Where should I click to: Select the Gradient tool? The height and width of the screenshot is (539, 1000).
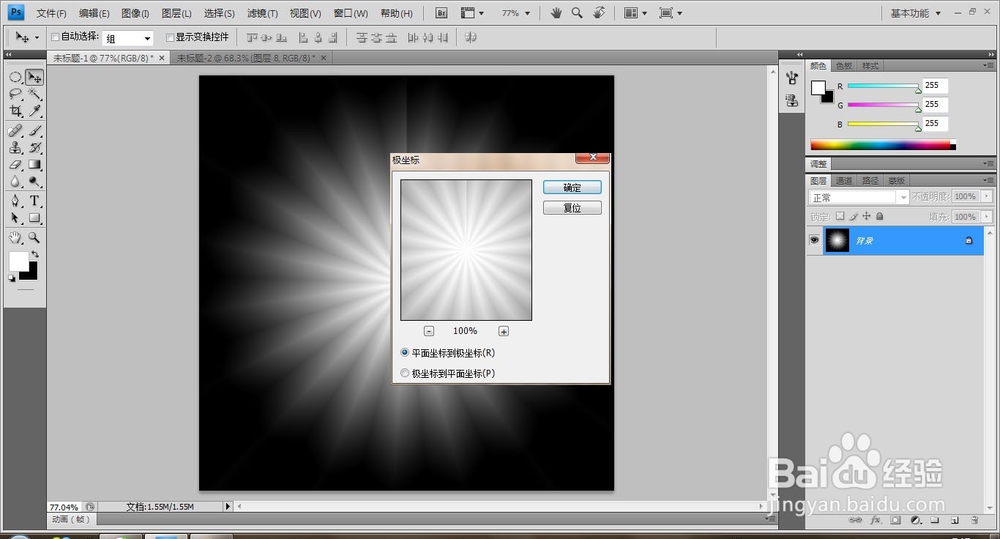[34, 165]
